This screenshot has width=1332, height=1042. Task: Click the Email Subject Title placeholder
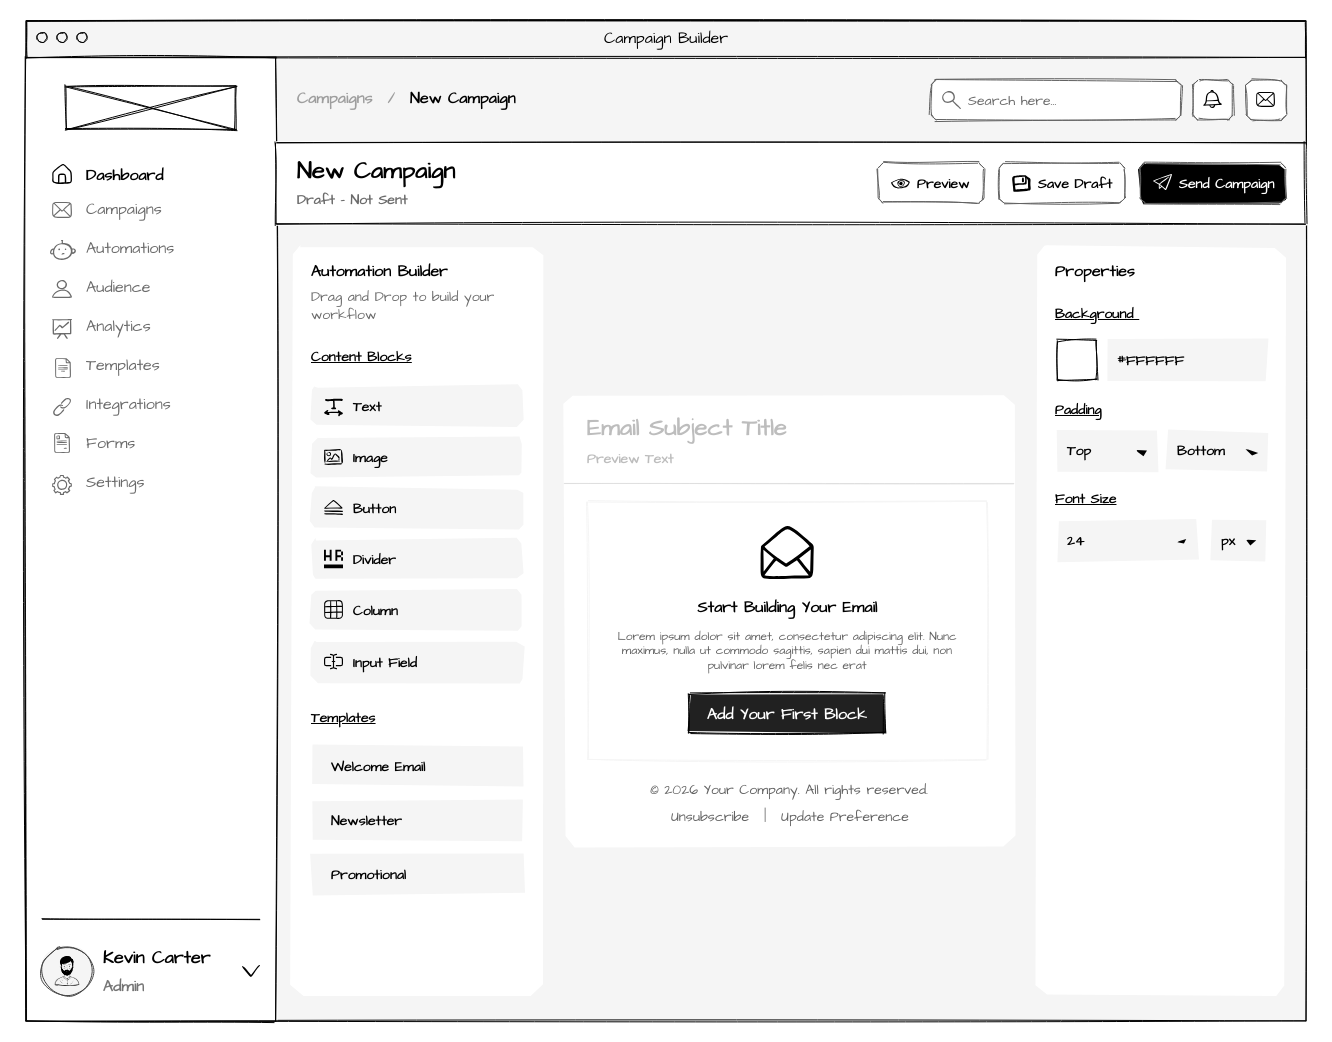(x=686, y=428)
